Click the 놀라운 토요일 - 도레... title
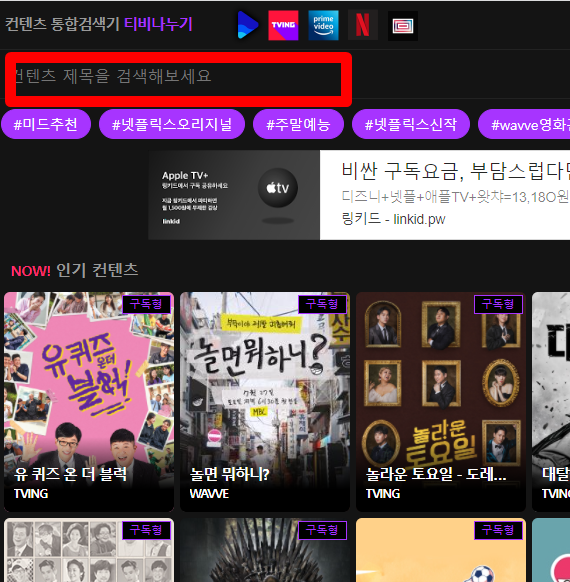 pos(436,474)
